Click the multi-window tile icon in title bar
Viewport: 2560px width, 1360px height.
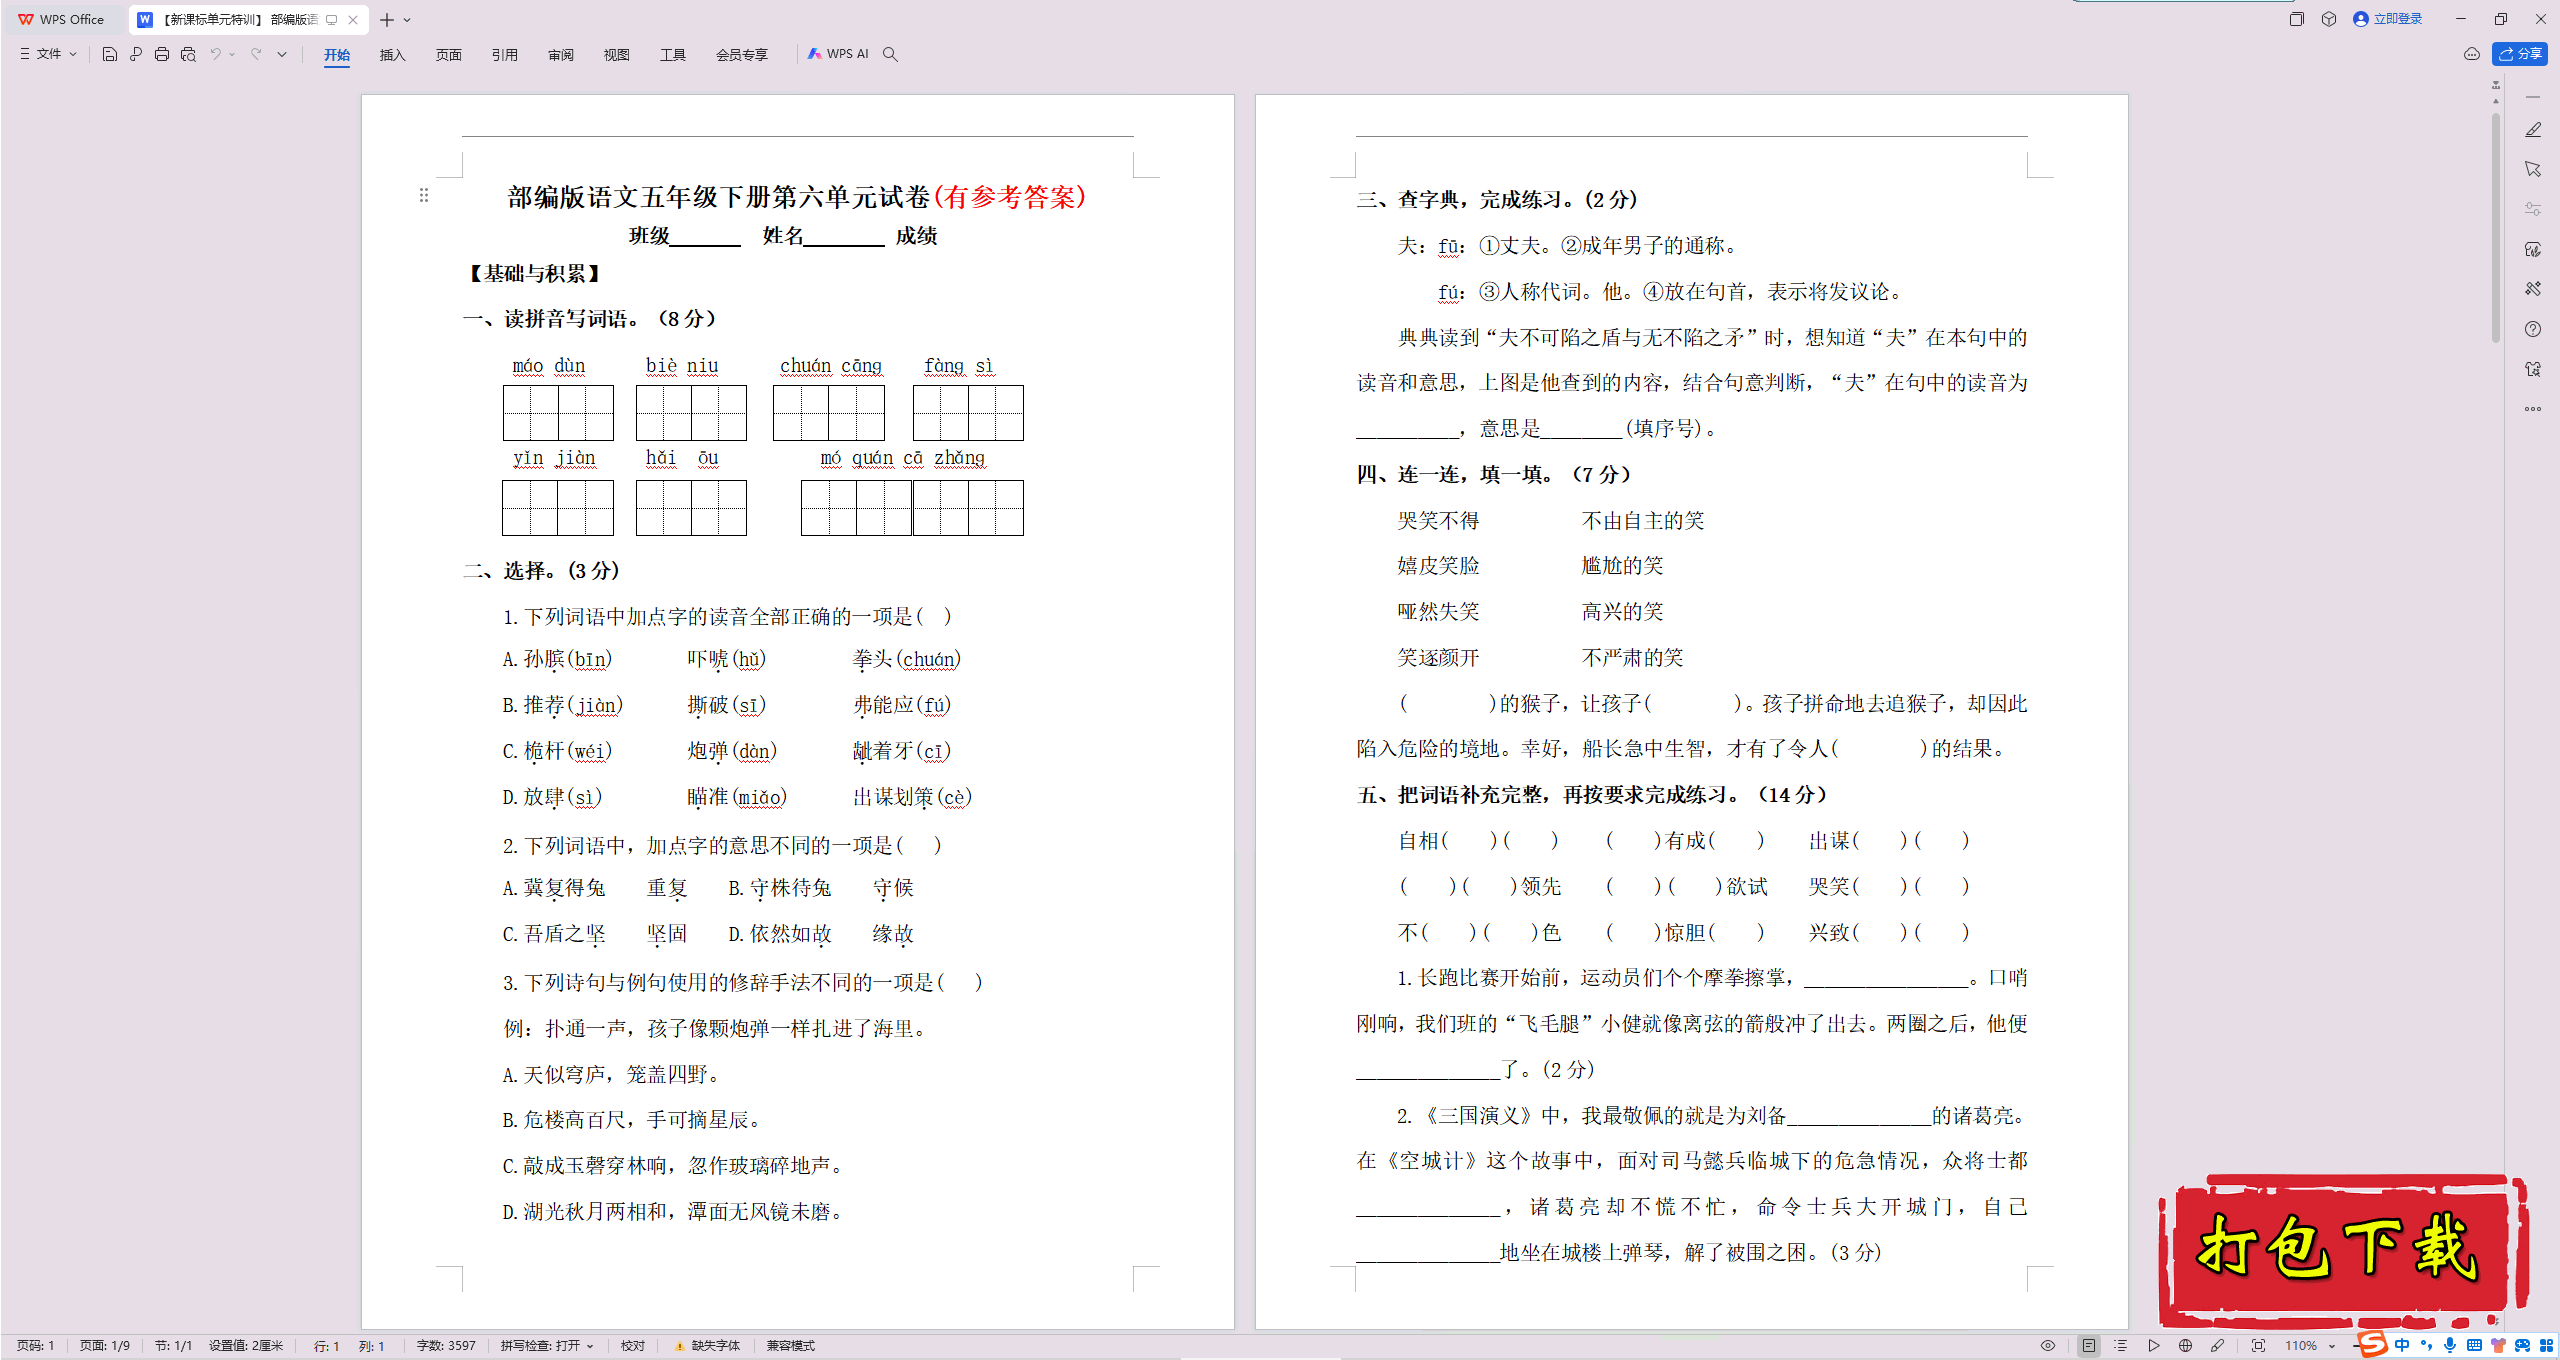(x=2297, y=19)
